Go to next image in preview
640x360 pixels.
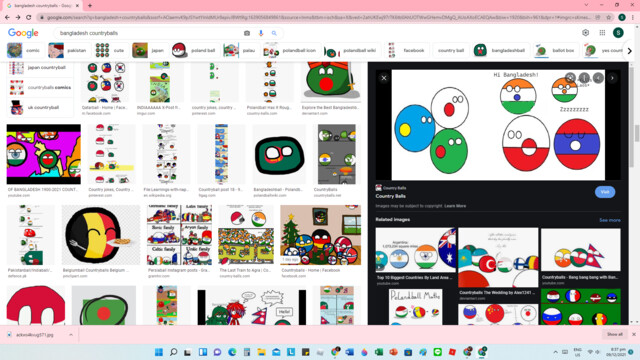[x=612, y=78]
